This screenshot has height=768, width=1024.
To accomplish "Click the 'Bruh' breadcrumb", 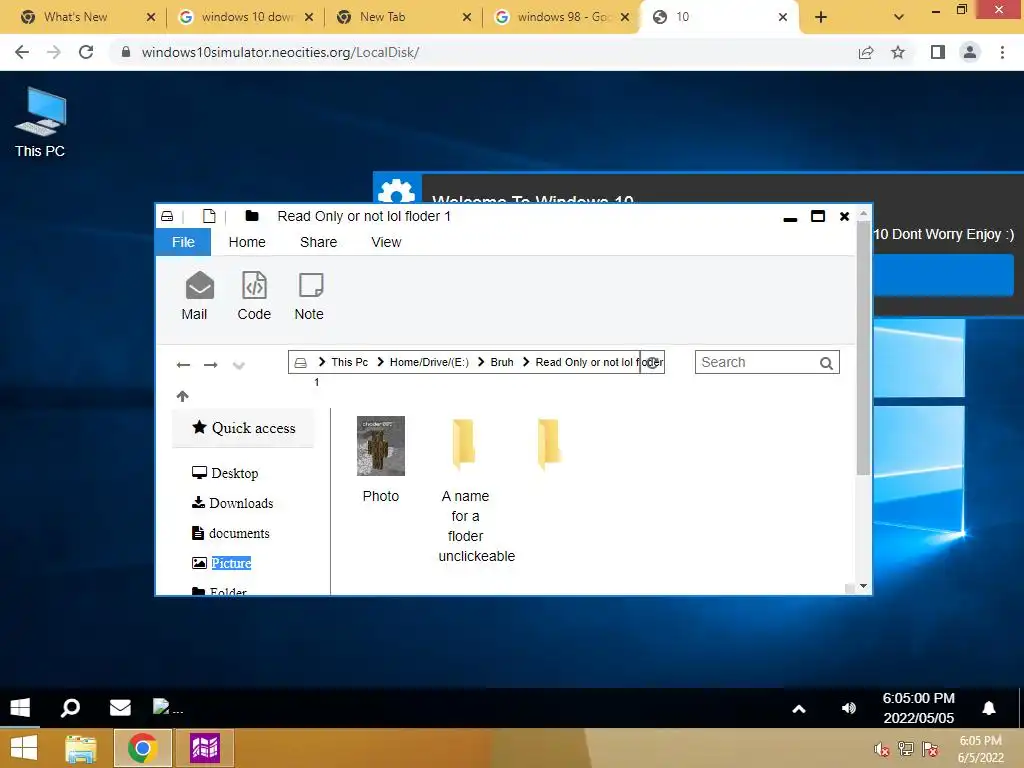I will 502,362.
